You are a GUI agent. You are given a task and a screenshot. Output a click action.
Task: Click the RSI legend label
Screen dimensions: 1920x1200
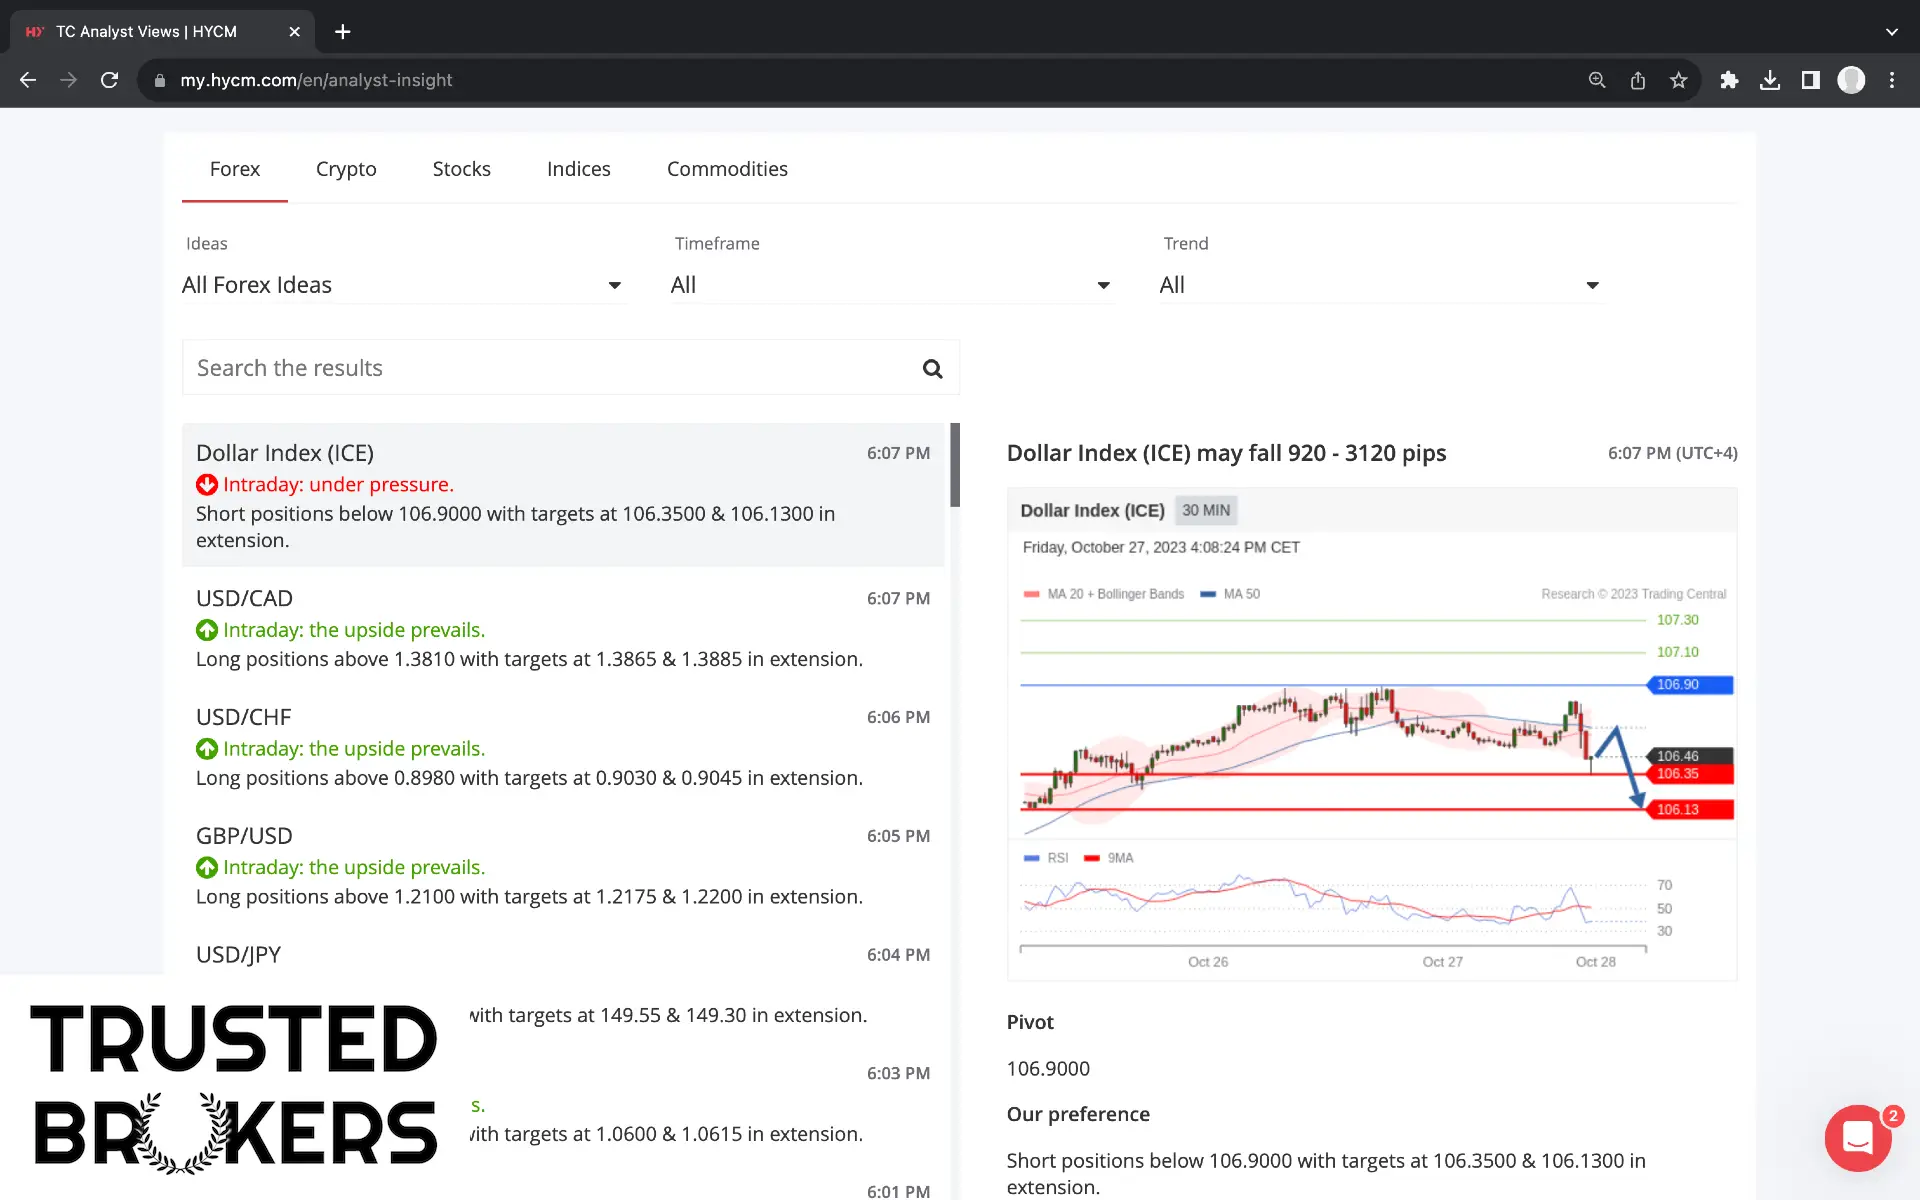click(x=1058, y=858)
